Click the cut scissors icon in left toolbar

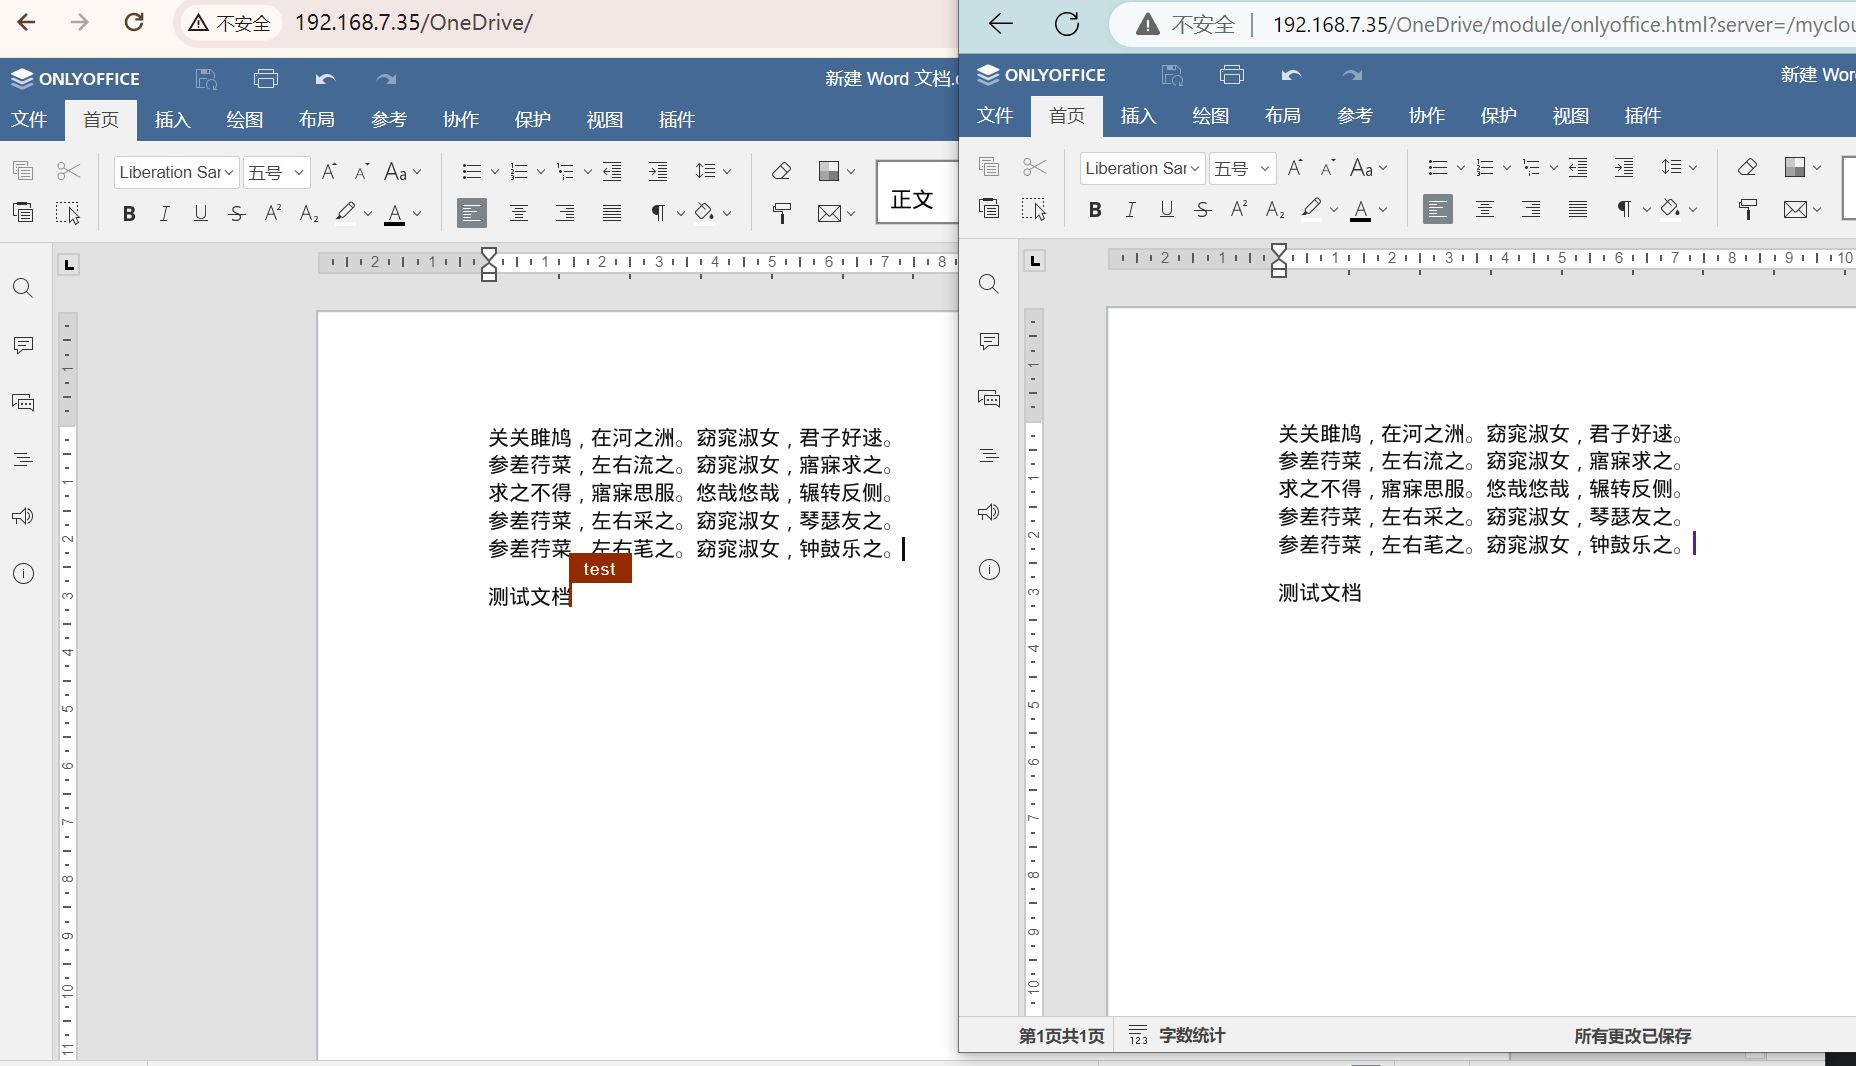(x=68, y=172)
